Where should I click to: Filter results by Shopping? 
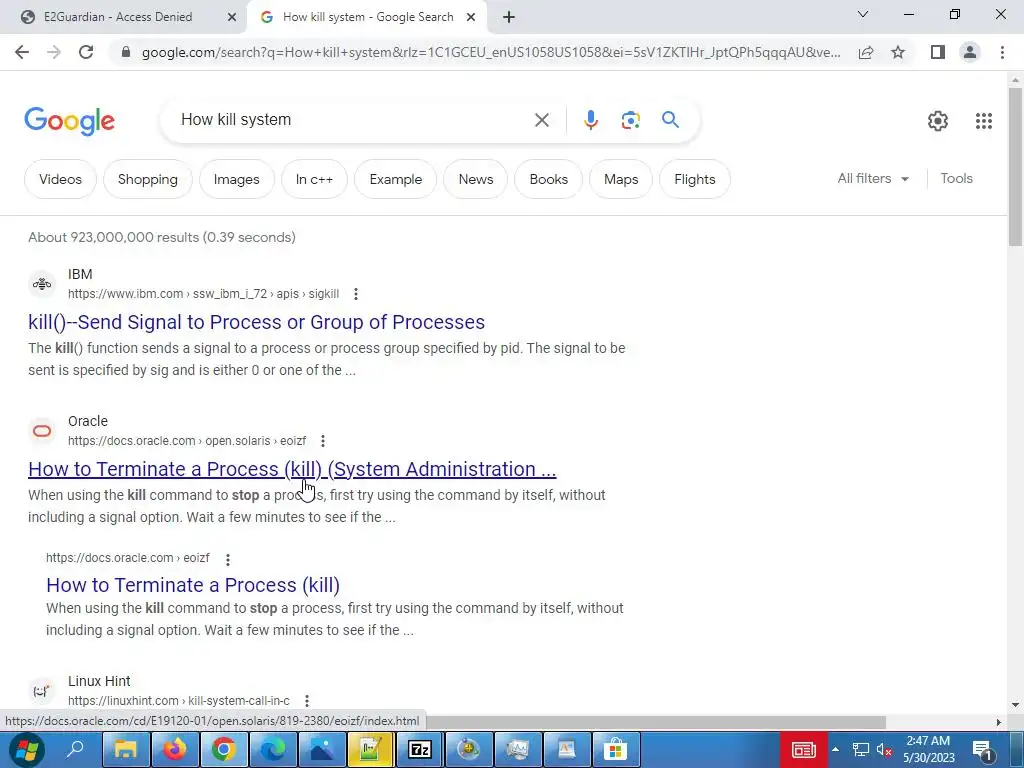pos(148,179)
